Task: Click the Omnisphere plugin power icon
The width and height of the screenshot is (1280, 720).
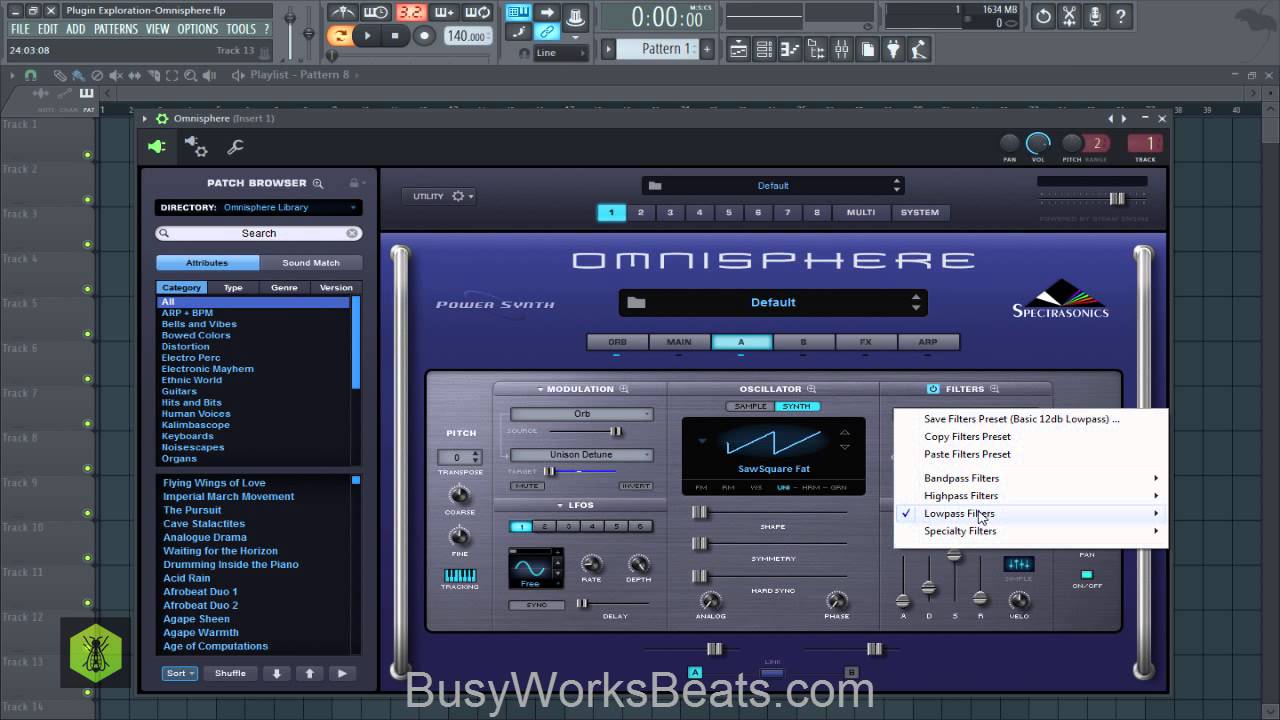Action: (x=157, y=147)
